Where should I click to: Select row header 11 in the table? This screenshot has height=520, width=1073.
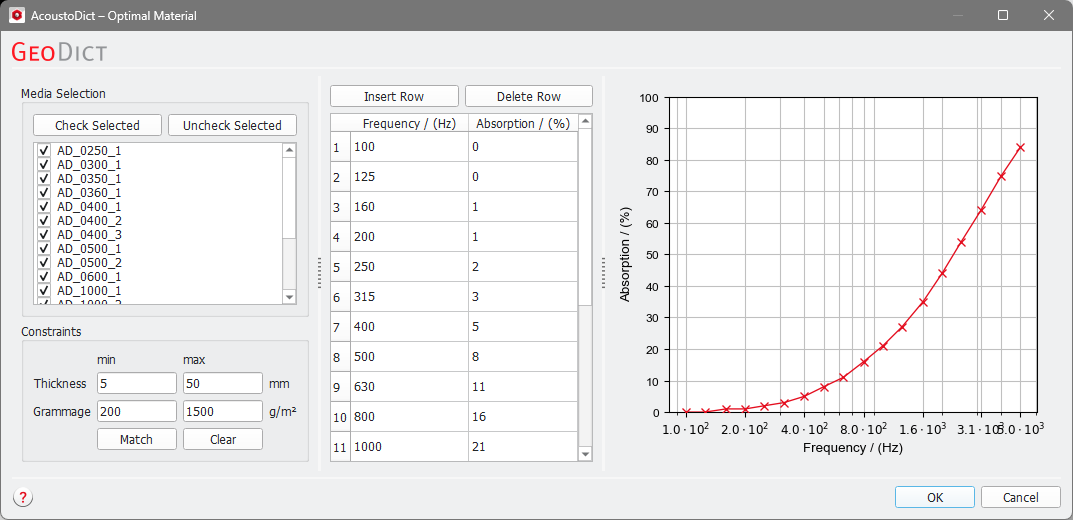tap(340, 447)
